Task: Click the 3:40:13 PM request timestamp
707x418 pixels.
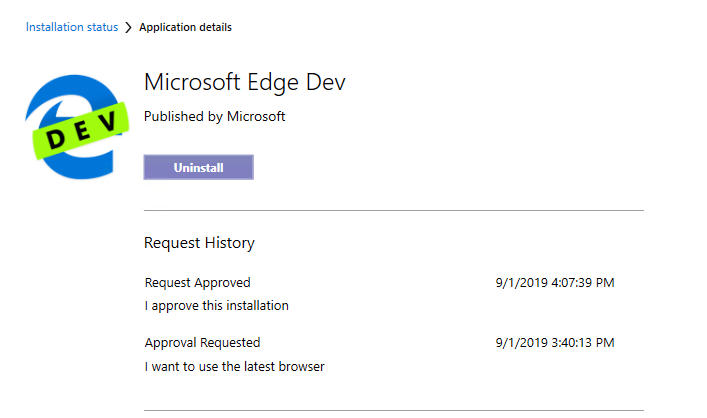Action: click(554, 343)
